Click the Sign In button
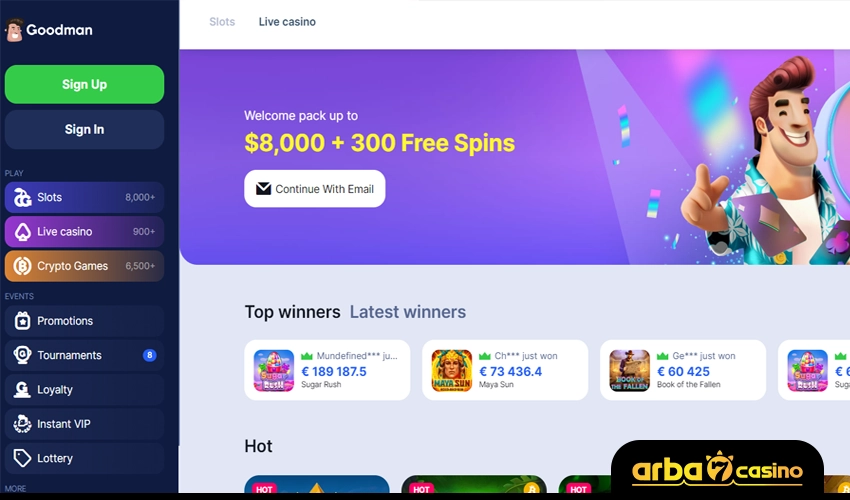This screenshot has height=500, width=850. pos(85,130)
